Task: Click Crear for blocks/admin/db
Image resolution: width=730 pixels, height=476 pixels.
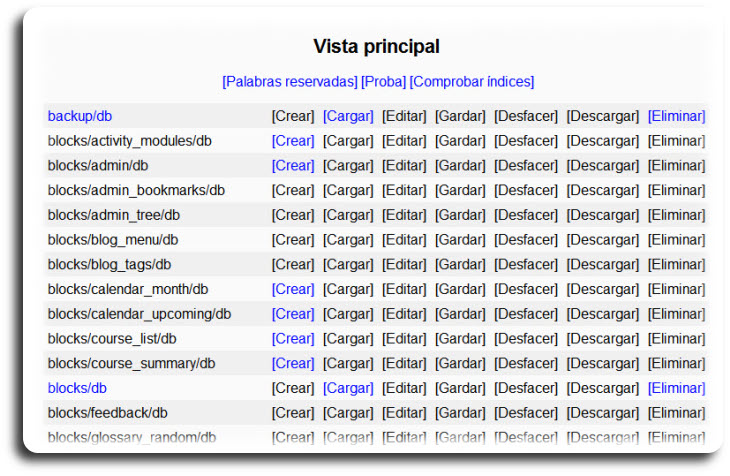Action: [293, 166]
